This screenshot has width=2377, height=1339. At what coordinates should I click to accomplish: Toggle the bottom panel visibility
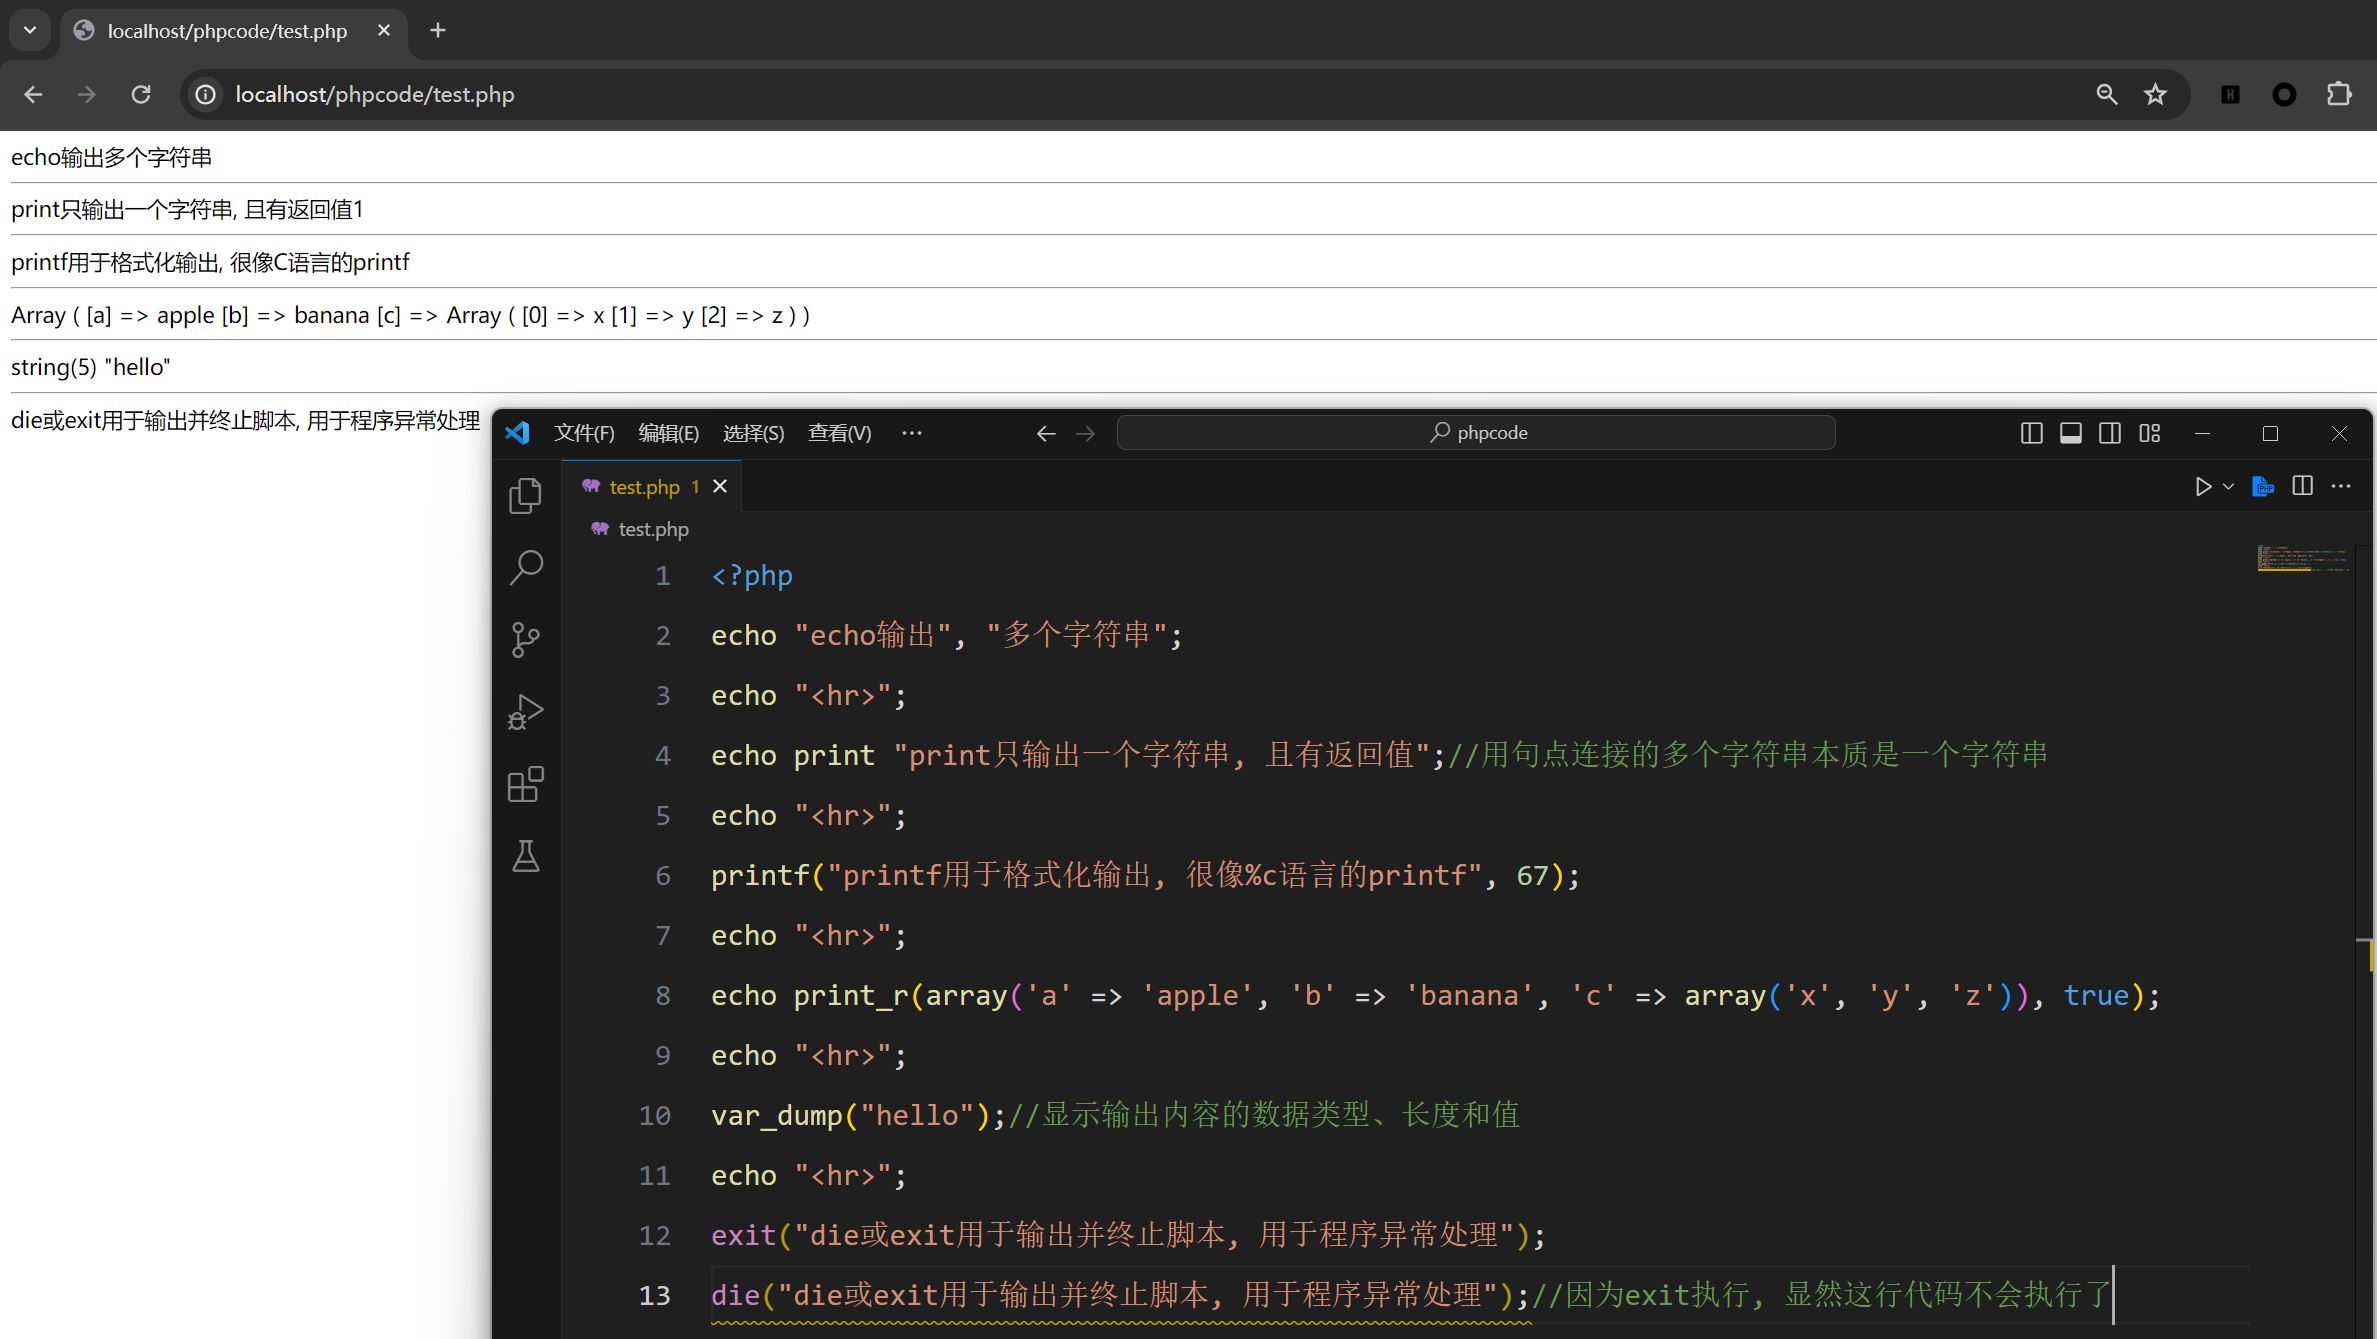[2070, 432]
